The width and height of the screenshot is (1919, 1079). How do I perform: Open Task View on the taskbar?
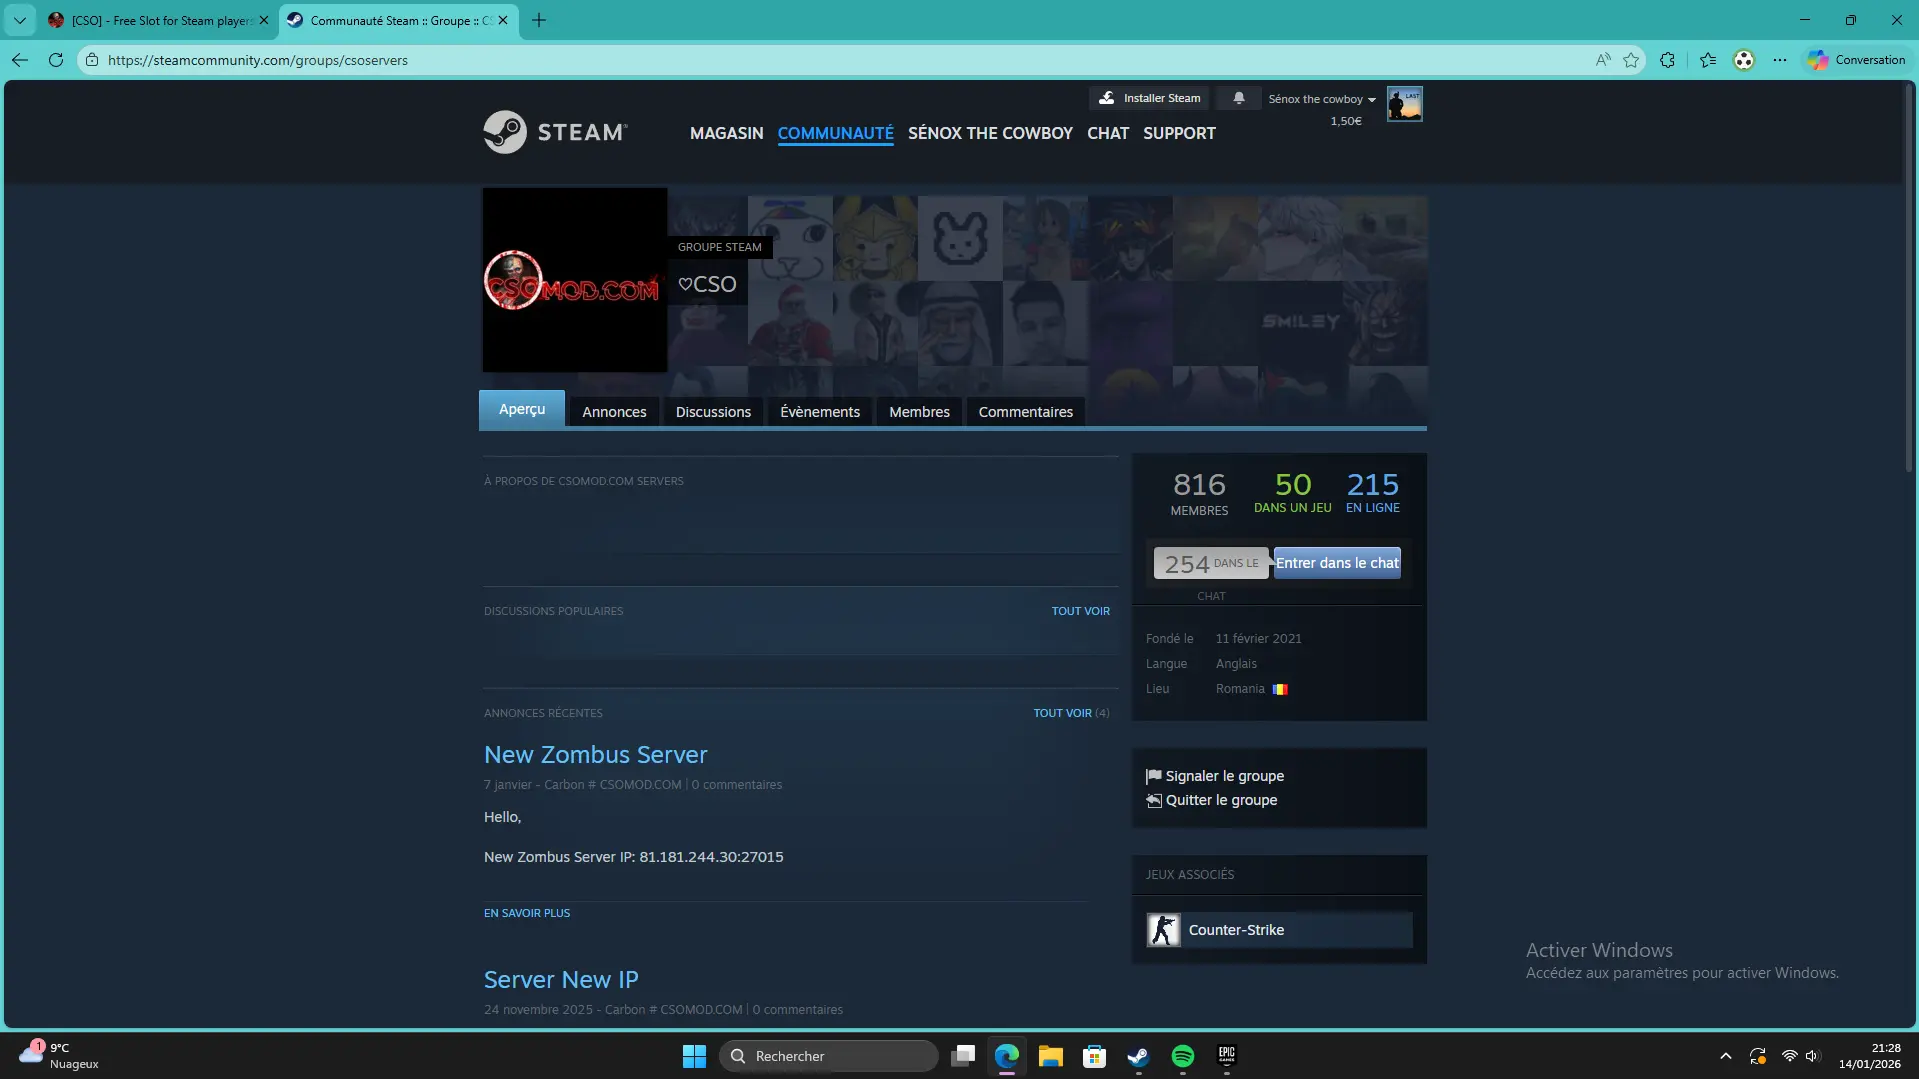963,1056
